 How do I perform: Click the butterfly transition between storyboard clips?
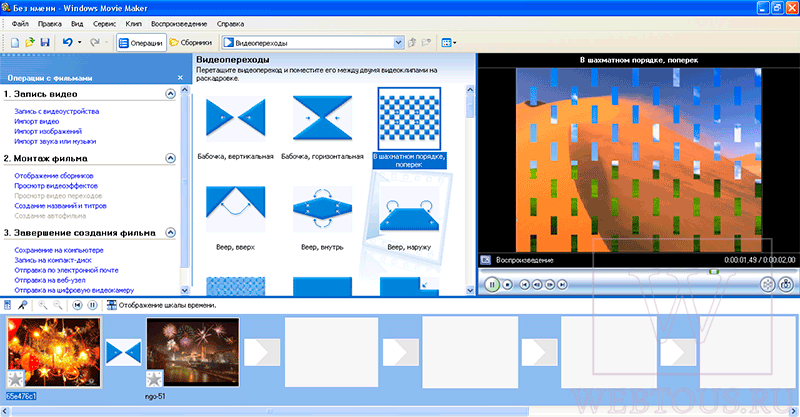pos(123,353)
